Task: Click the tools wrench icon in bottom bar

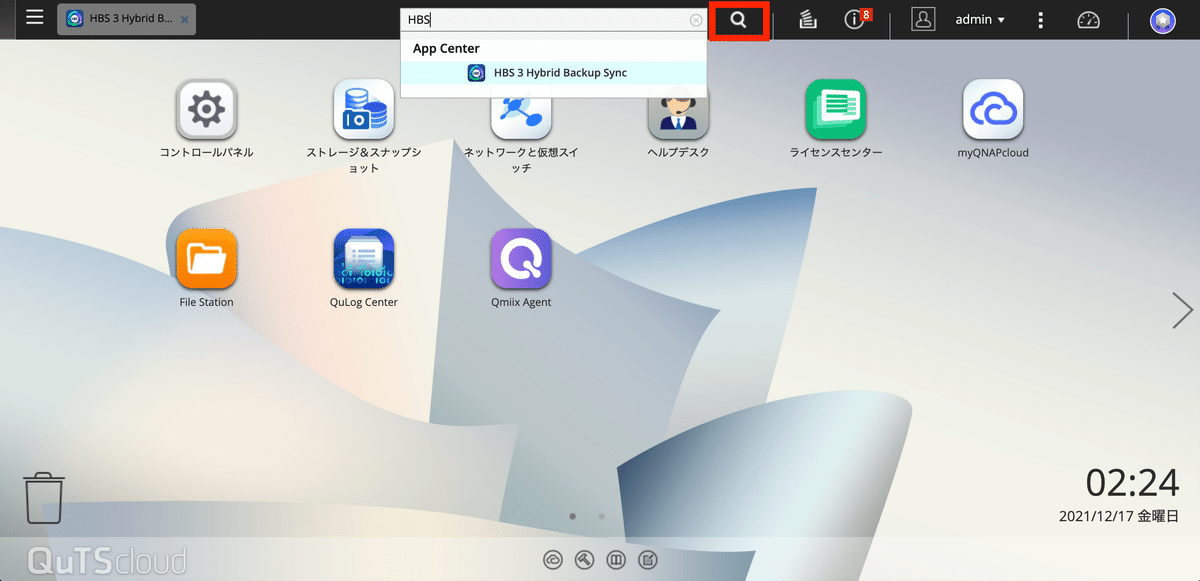Action: 585,560
